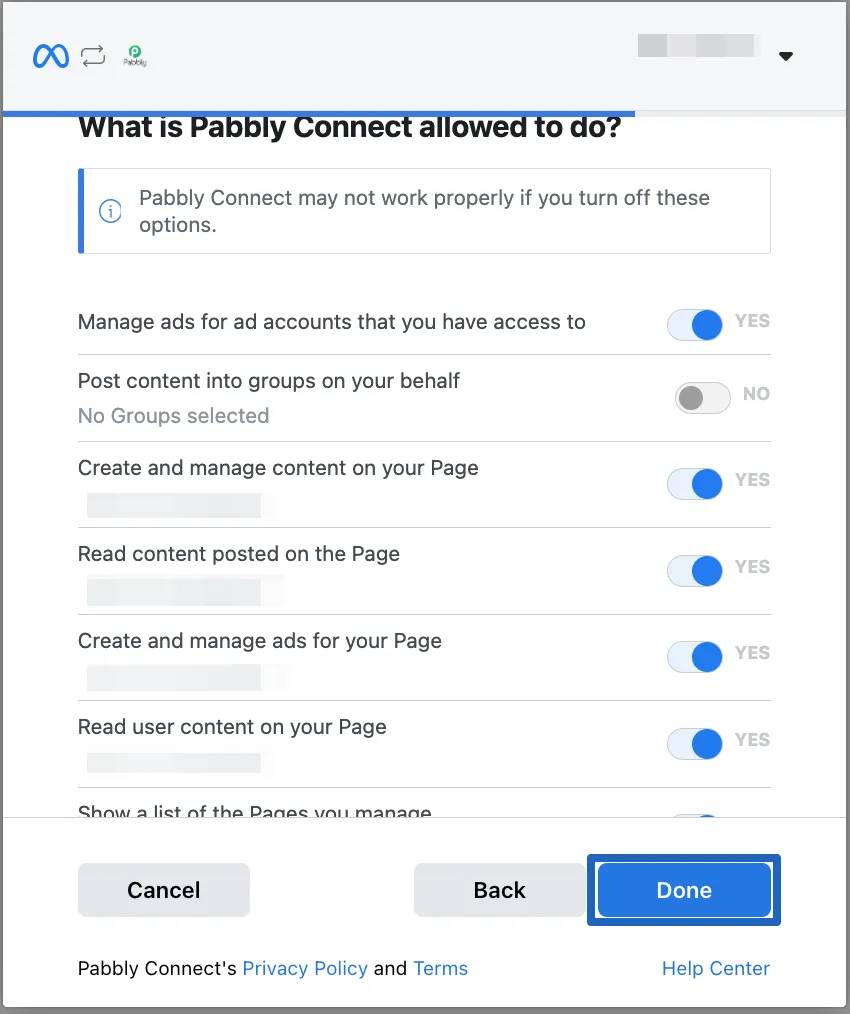Screen dimensions: 850x1014
Task: Toggle Read user content on your Page
Action: pos(695,744)
